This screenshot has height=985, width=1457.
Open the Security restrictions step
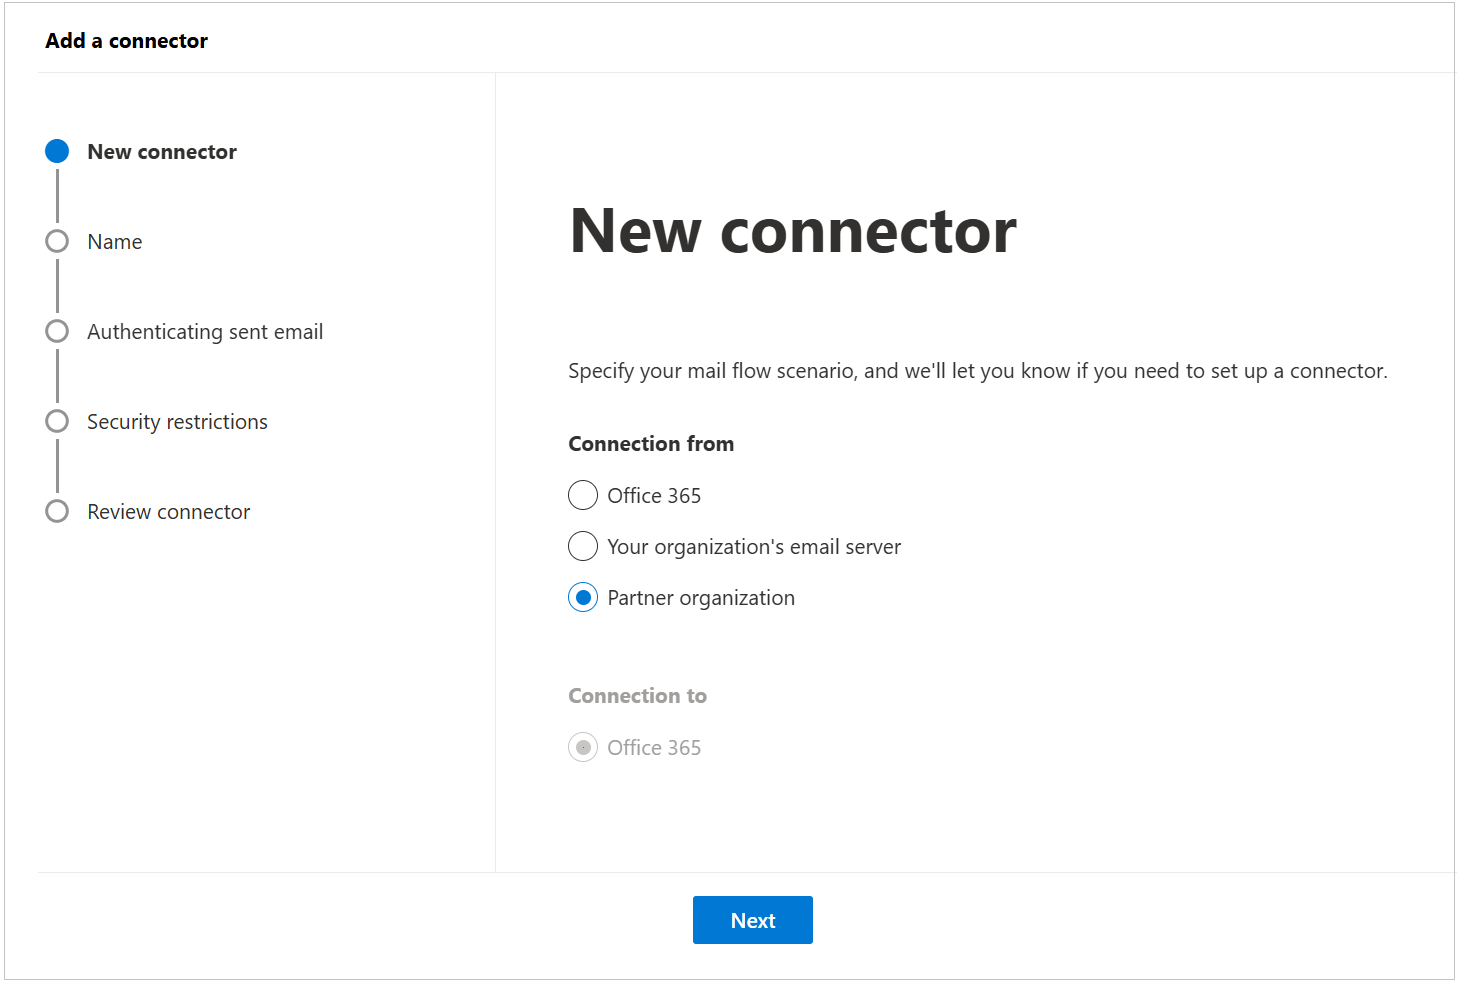[x=177, y=422]
